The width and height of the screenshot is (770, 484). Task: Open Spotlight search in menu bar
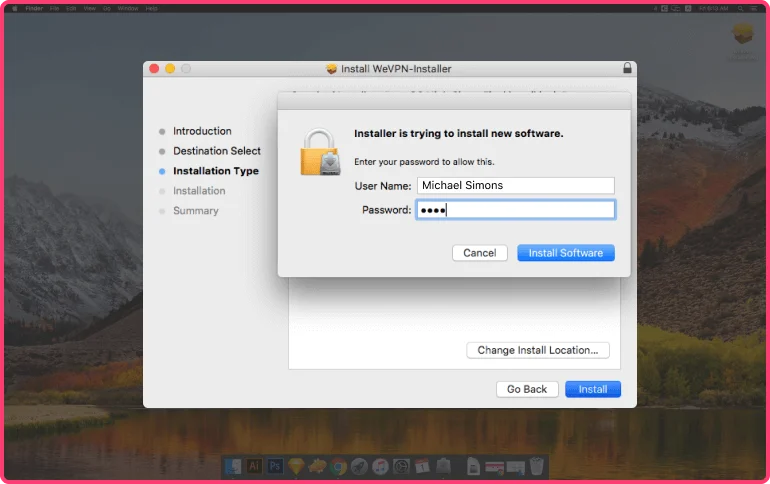[740, 8]
